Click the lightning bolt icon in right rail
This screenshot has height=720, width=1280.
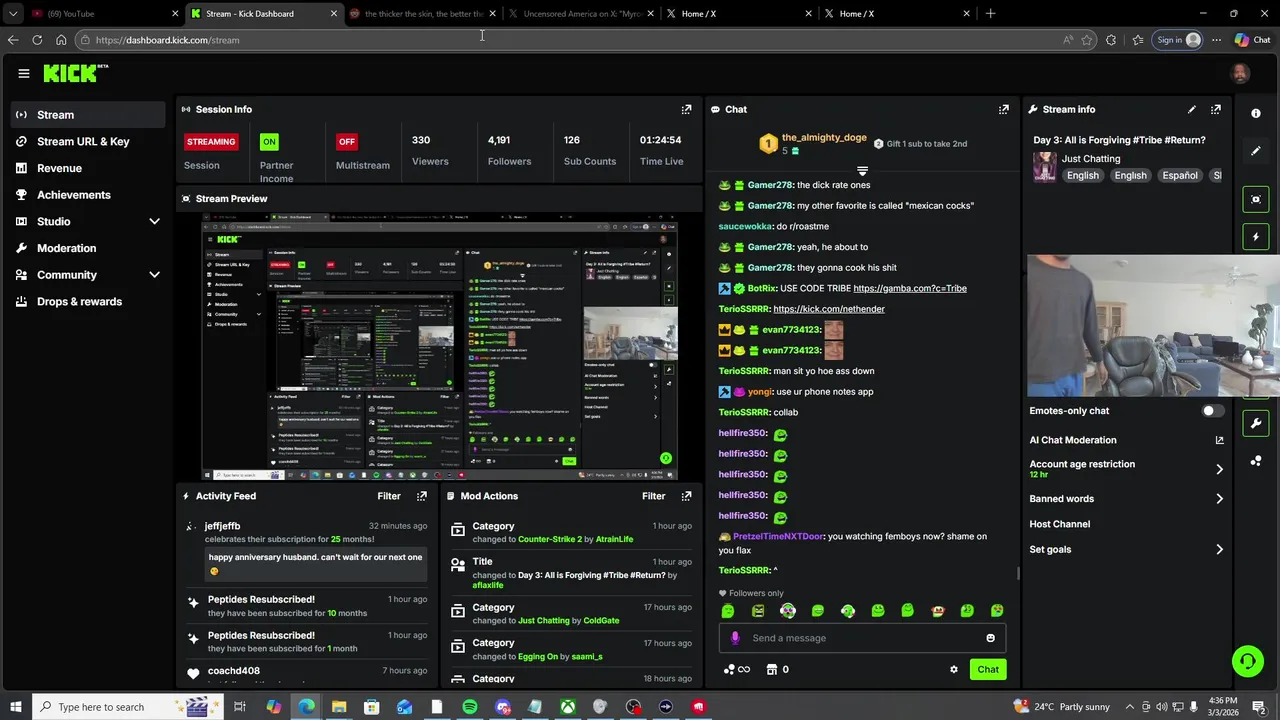pyautogui.click(x=1256, y=237)
